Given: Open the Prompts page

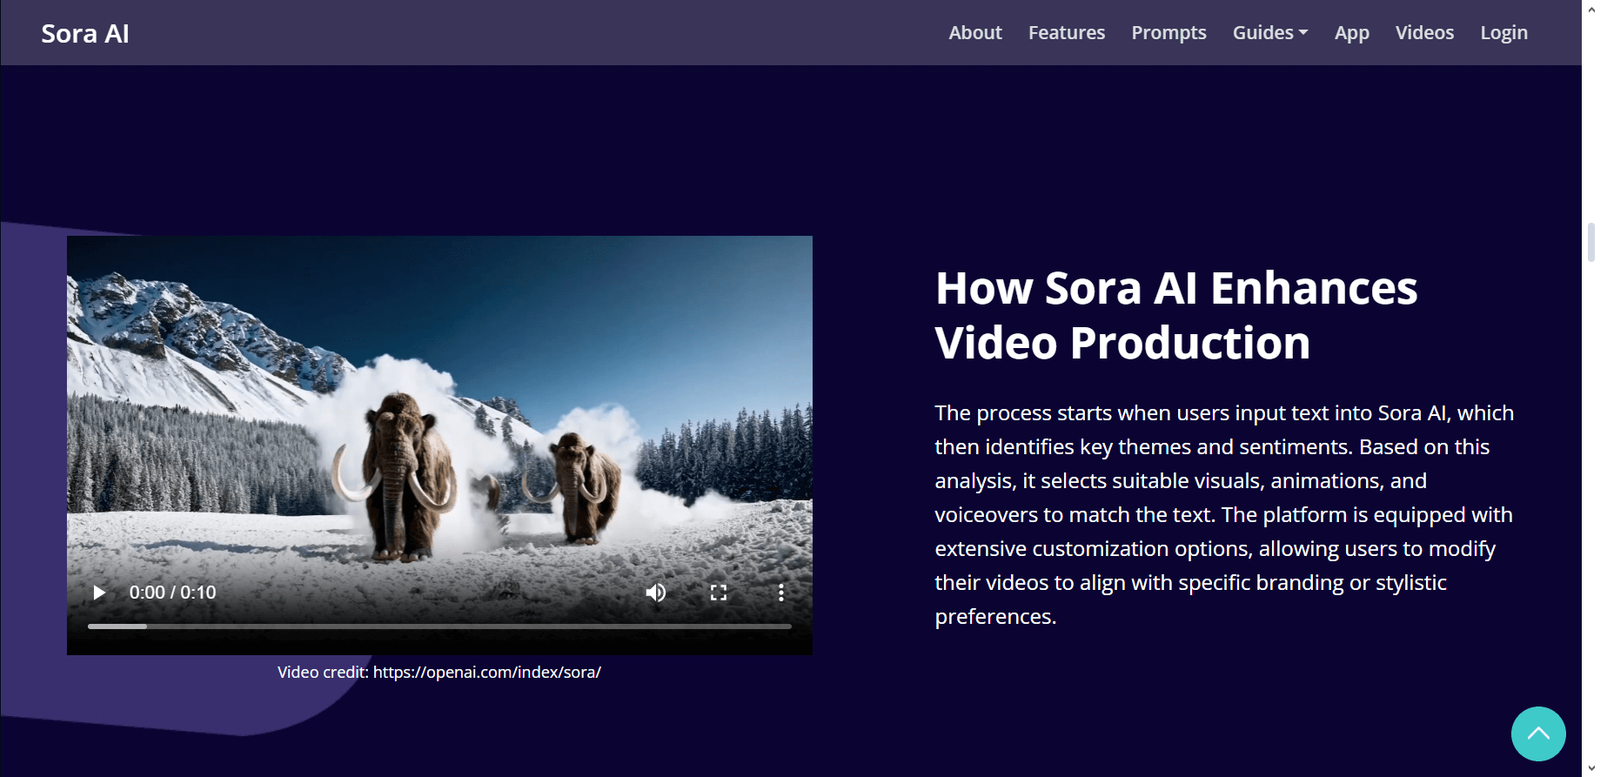Looking at the screenshot, I should tap(1168, 33).
